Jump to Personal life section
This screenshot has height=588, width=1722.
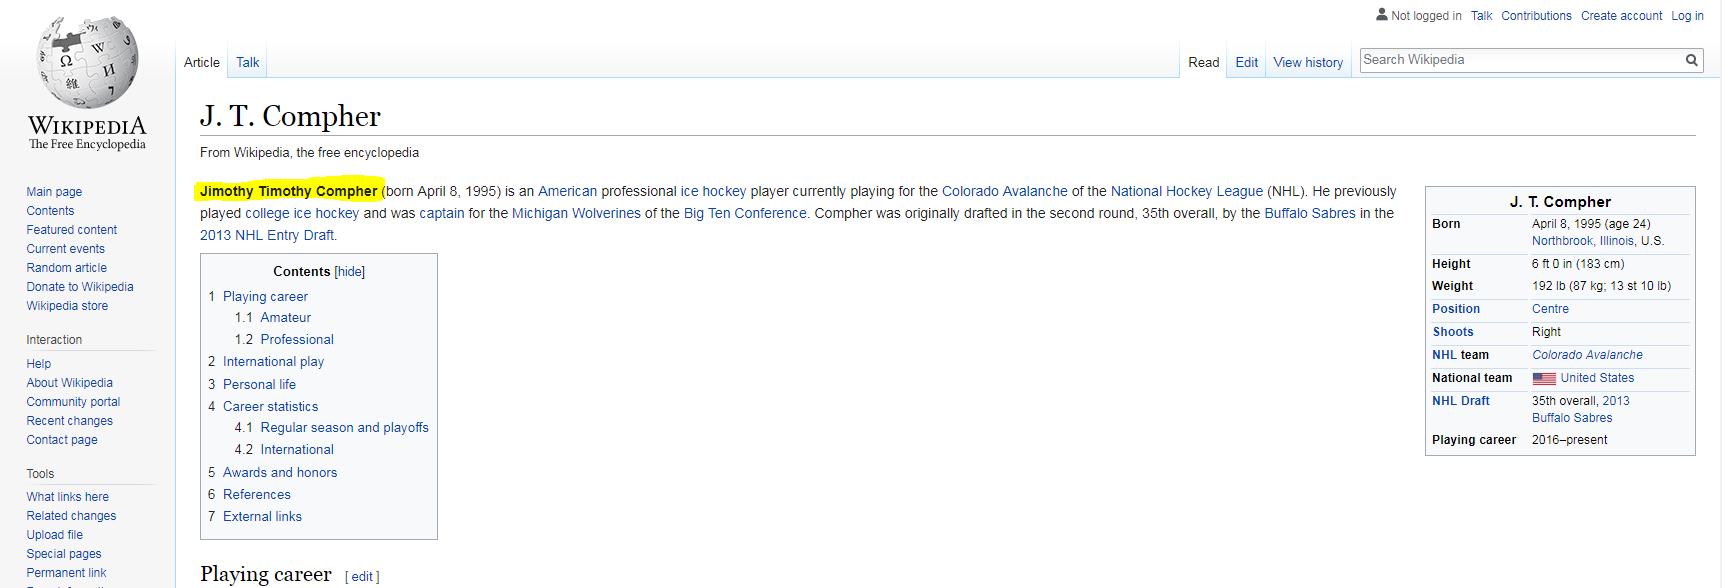point(259,384)
